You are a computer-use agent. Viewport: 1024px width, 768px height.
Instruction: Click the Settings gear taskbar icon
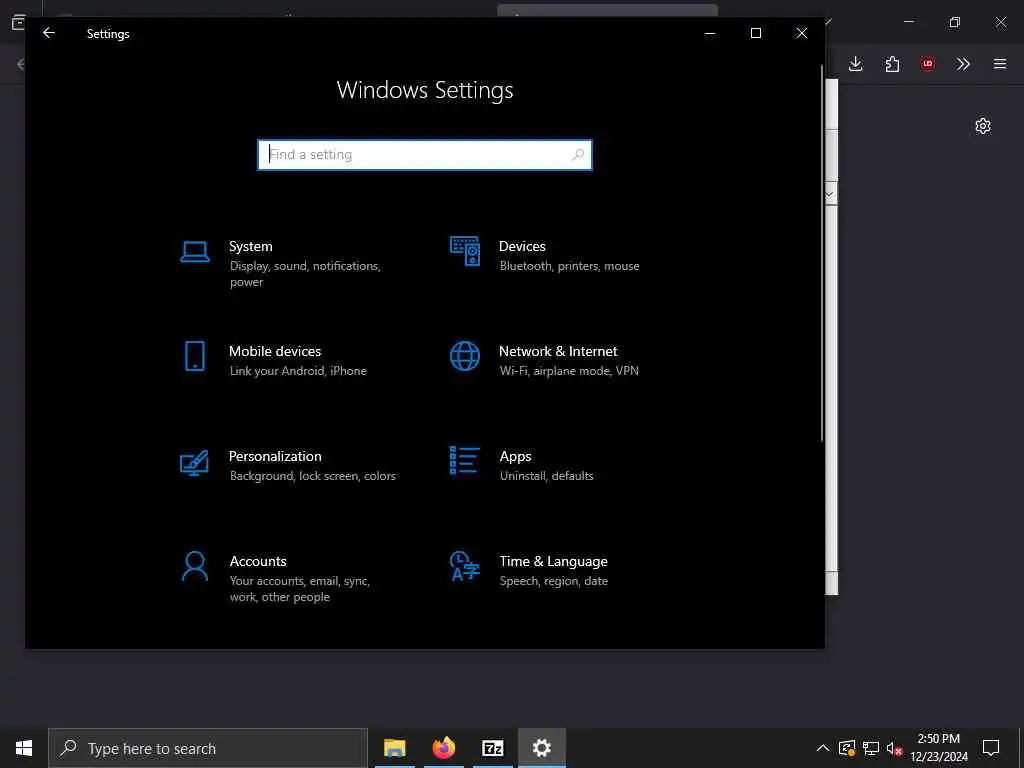[x=541, y=748]
